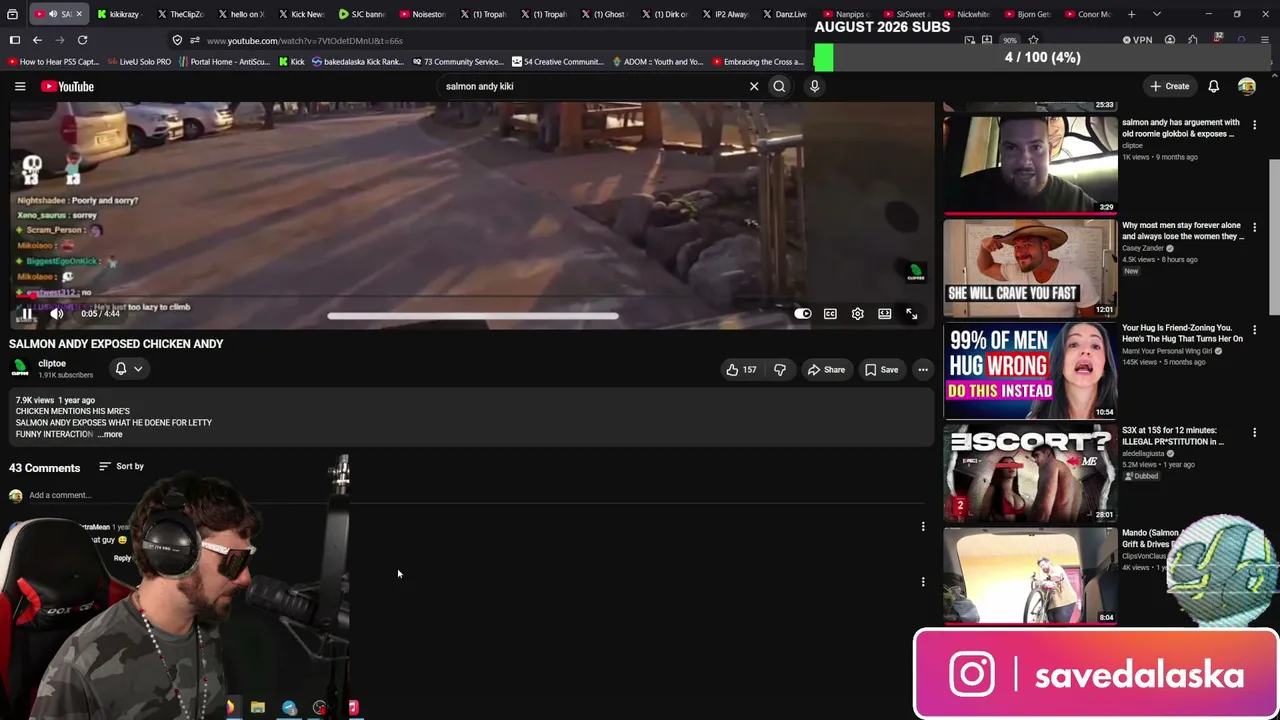Open options for 'Your Hug Is Friend-Zoning' video
The width and height of the screenshot is (1280, 720).
(1255, 329)
